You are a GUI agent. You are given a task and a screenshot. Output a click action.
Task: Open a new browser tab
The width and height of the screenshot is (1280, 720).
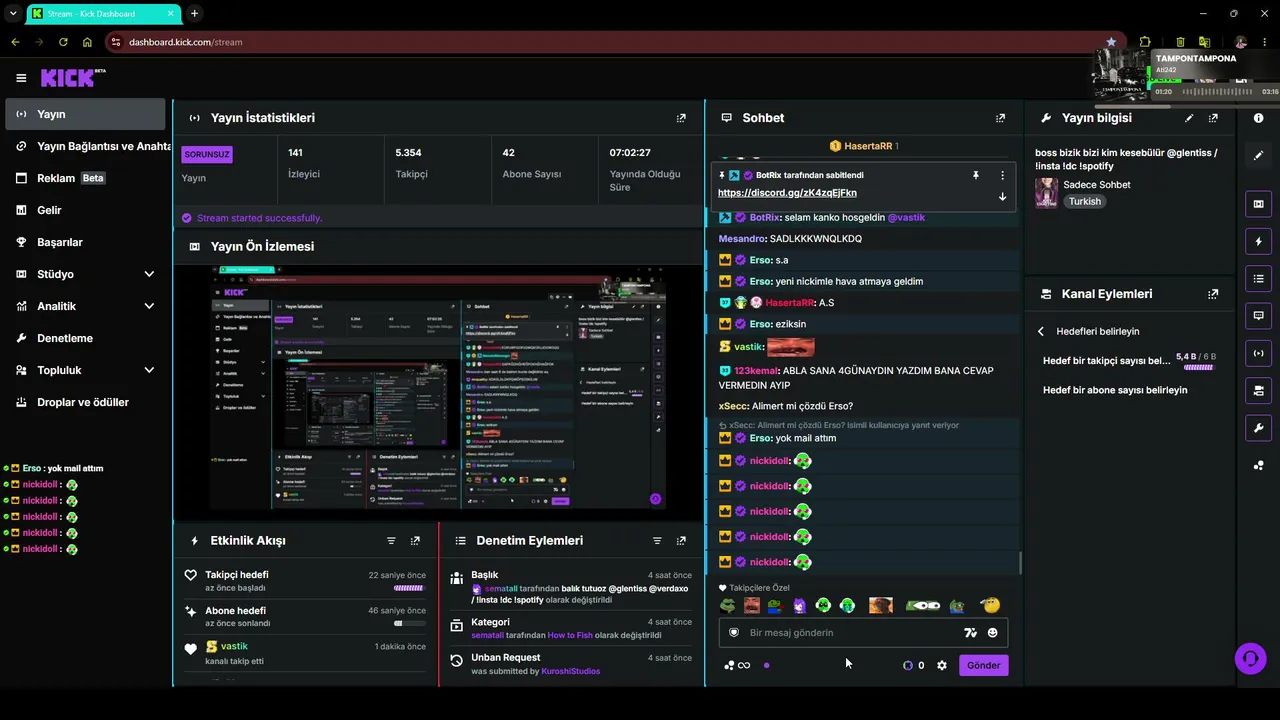click(x=194, y=14)
